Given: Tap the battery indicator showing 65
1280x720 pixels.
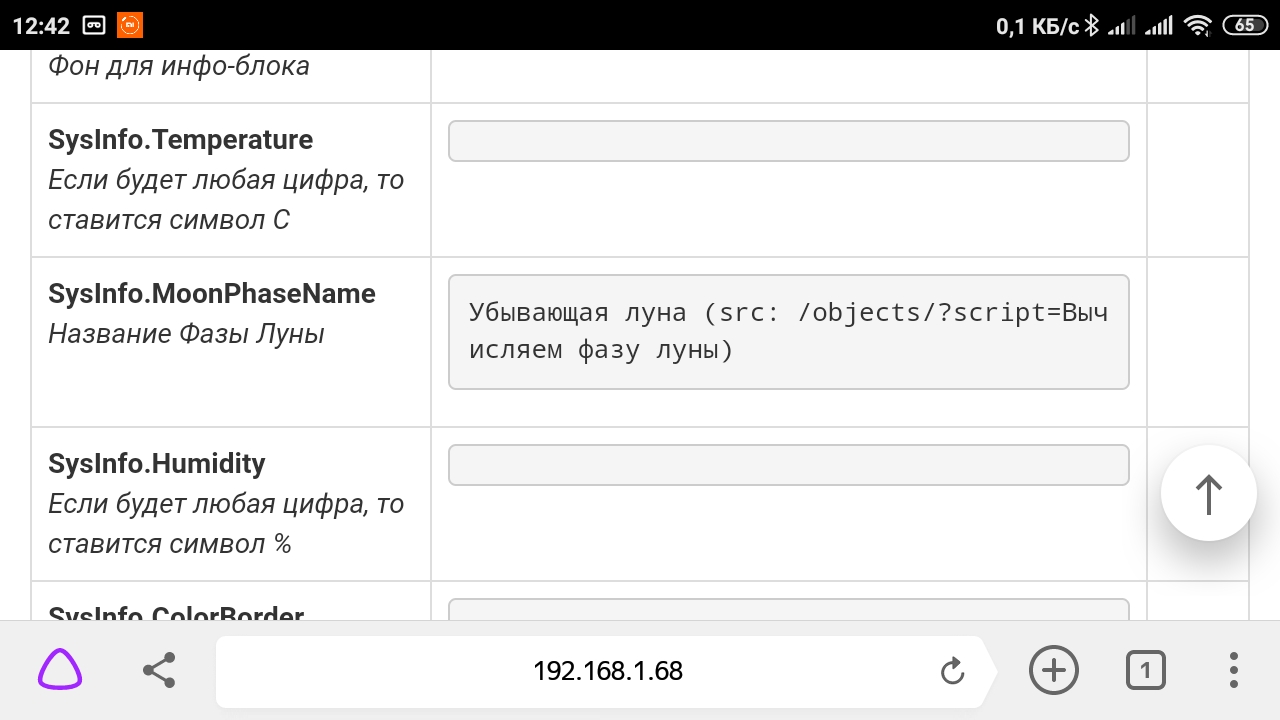Looking at the screenshot, I should (1245, 24).
